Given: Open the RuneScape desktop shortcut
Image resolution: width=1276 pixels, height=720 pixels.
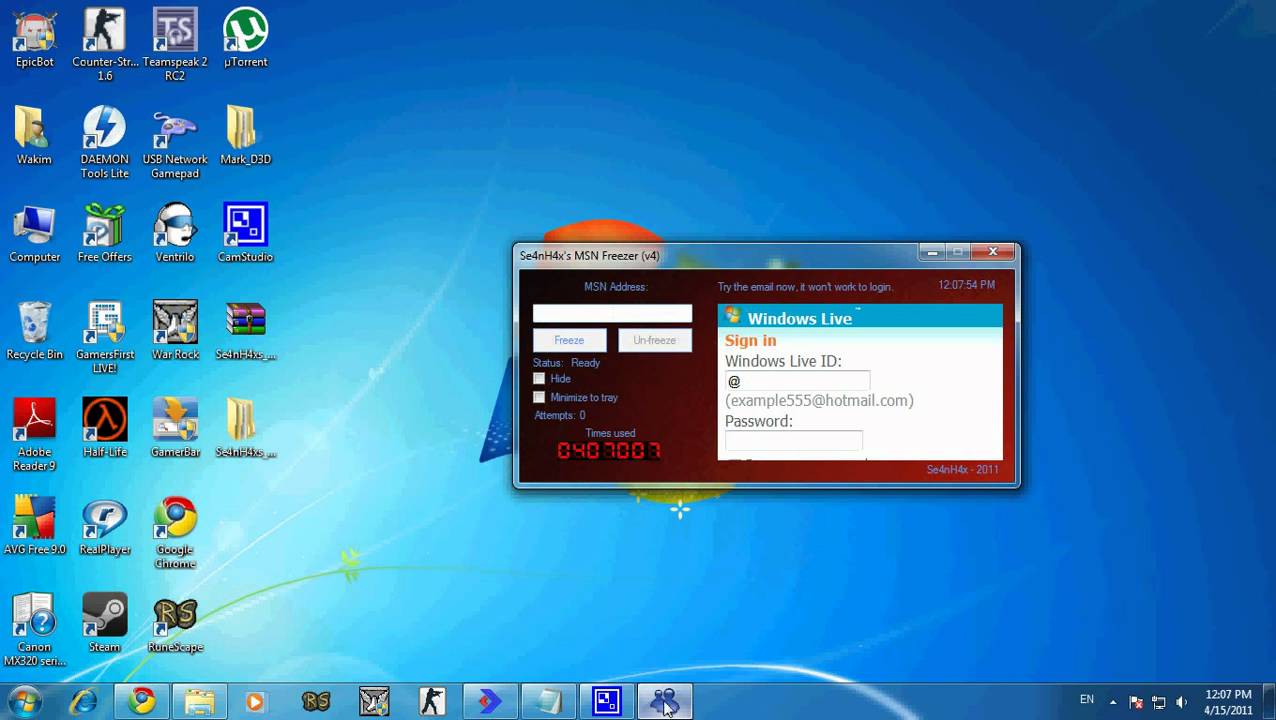Looking at the screenshot, I should [x=175, y=623].
